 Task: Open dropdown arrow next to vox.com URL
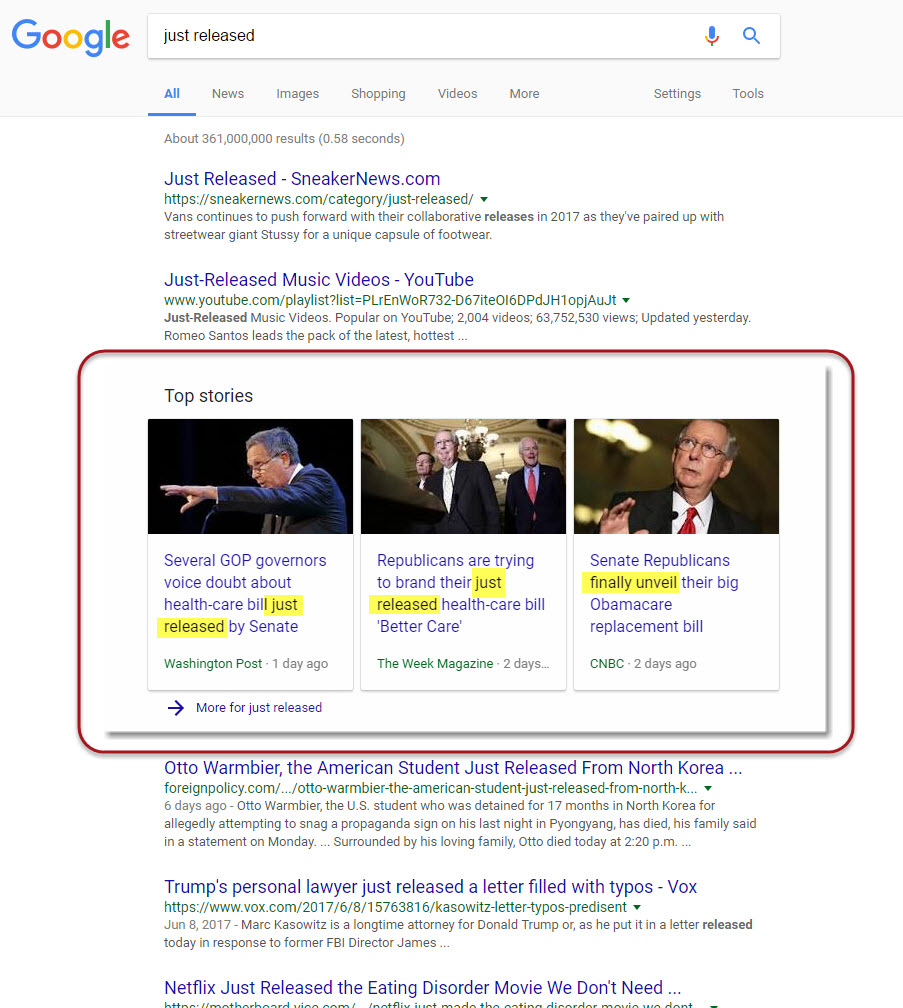pos(637,907)
